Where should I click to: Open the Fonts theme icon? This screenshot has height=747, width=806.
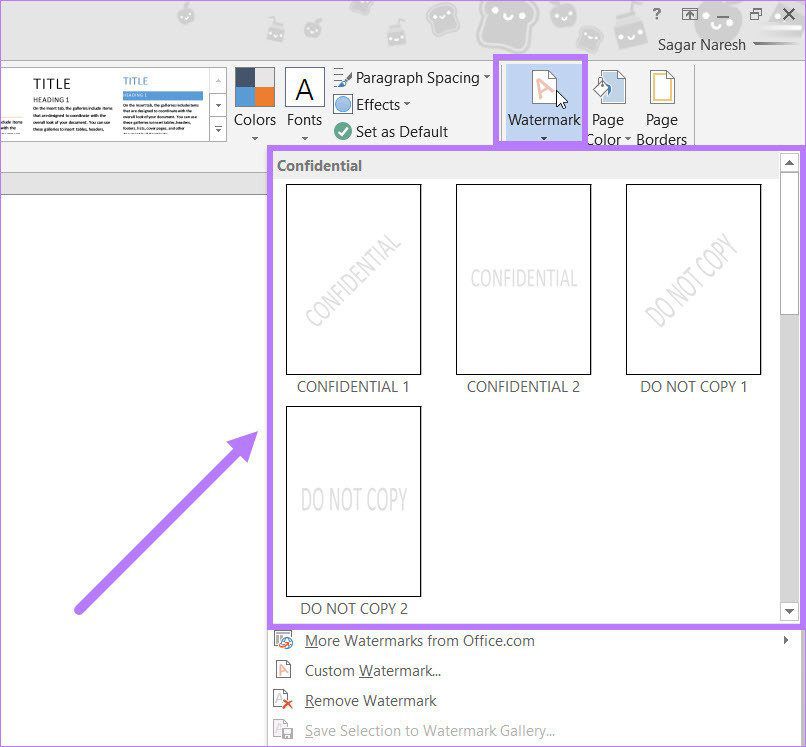305,87
